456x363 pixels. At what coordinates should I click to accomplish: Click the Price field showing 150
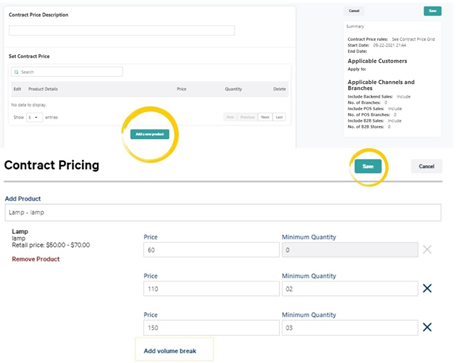point(211,328)
